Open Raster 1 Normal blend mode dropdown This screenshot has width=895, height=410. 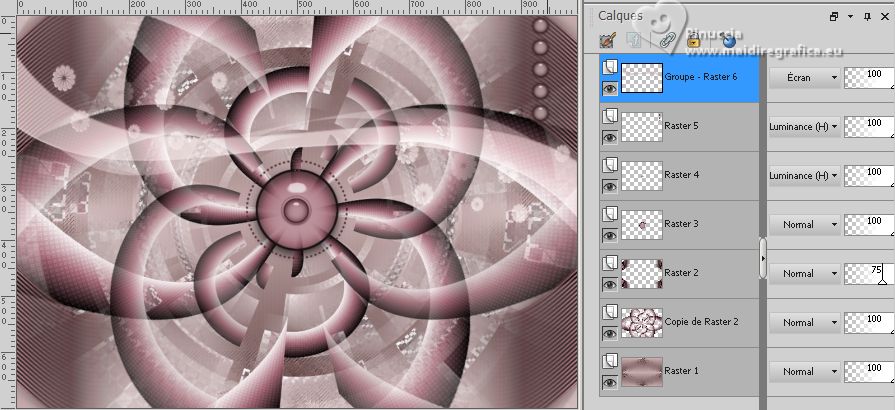pyautogui.click(x=804, y=372)
